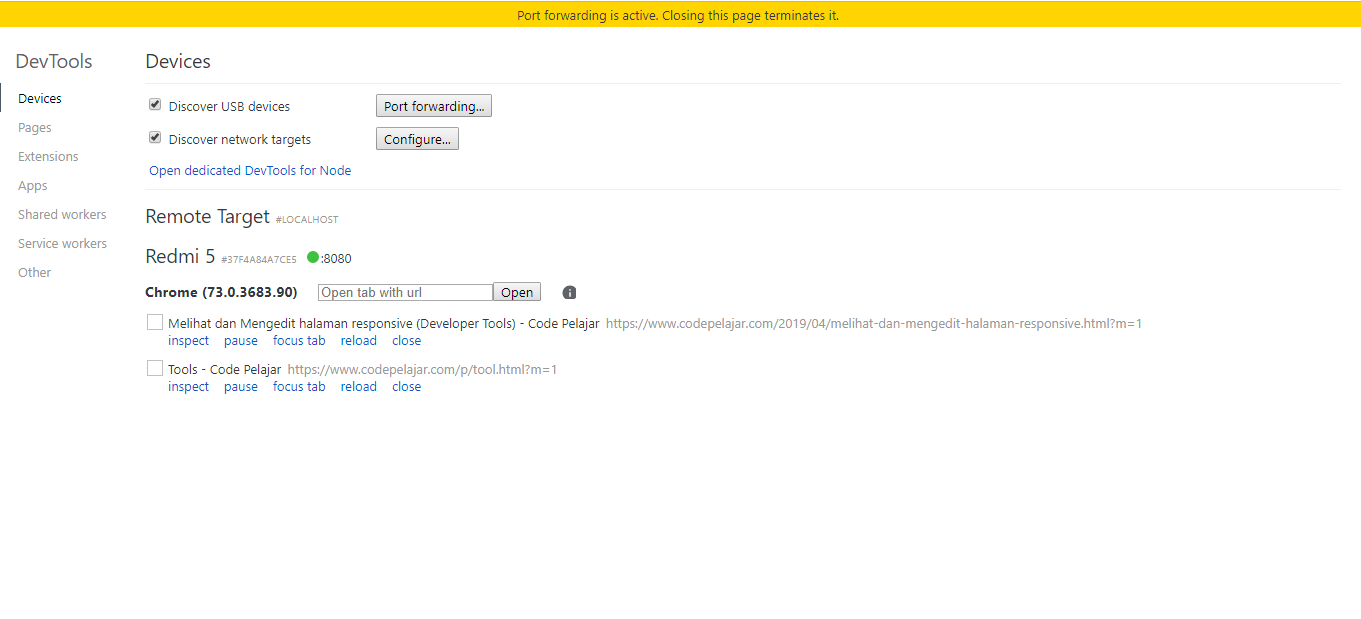Click the #LOCALHOST label
Viewport: 1361px width, 619px height.
[307, 219]
